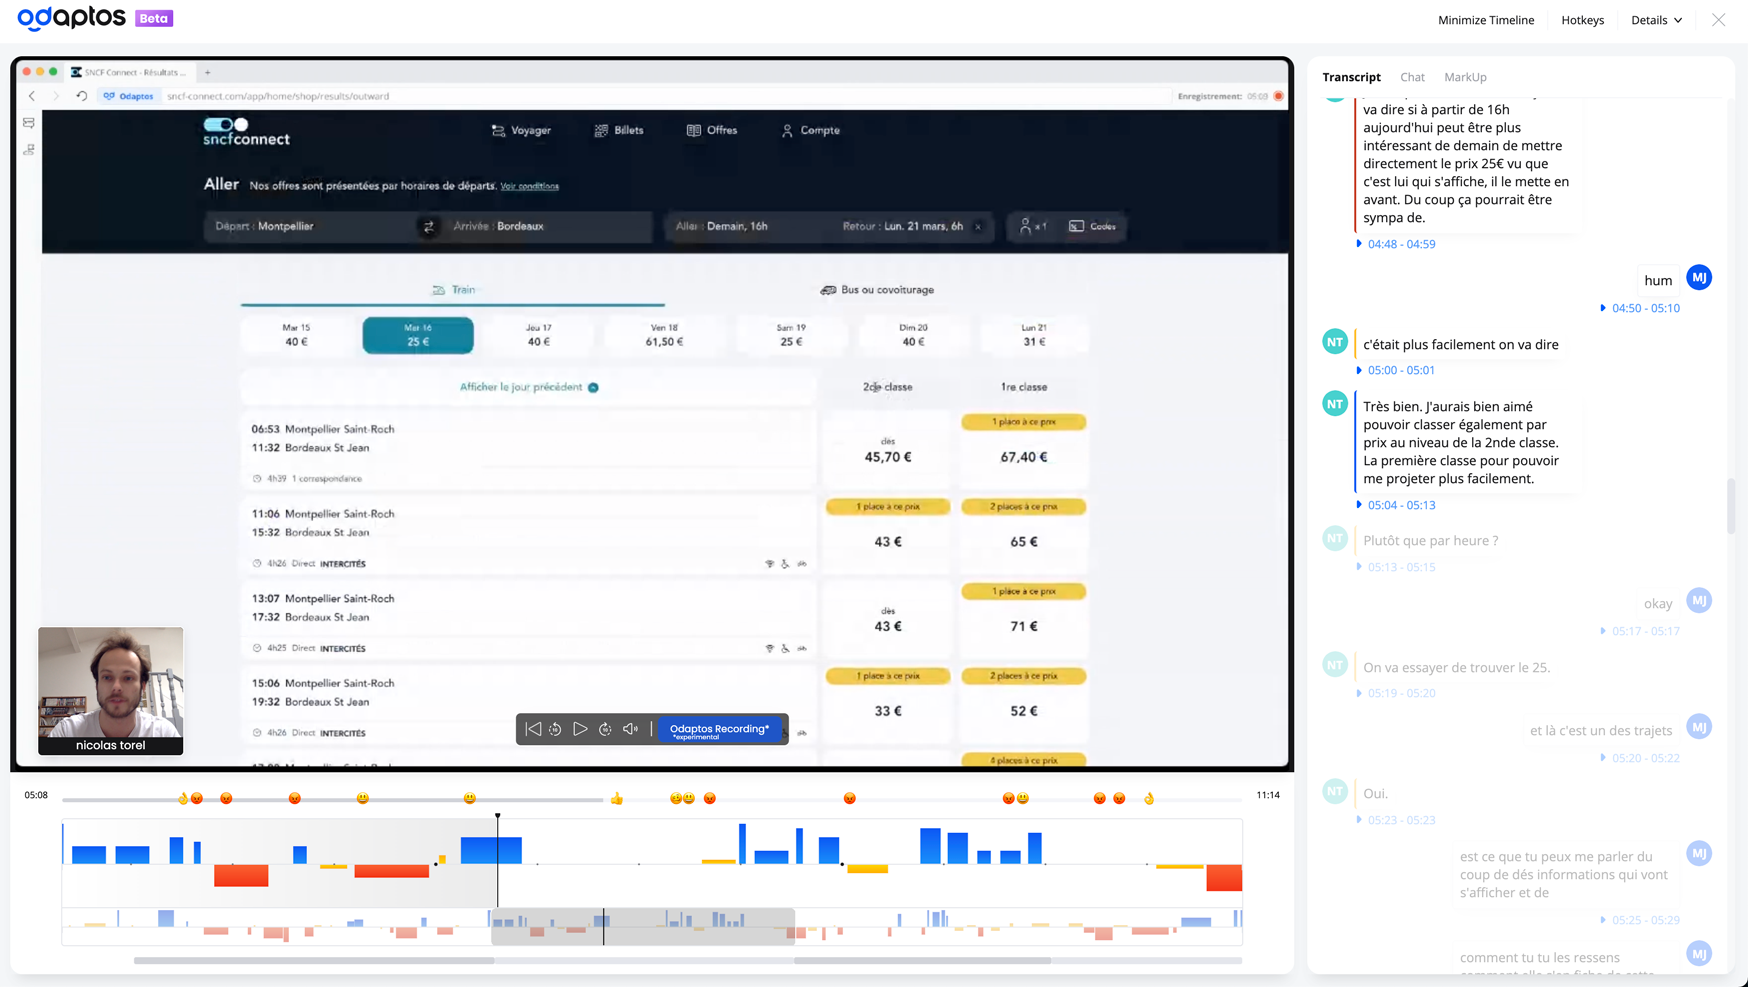
Task: Mute the recording with the volume icon
Action: (x=630, y=729)
